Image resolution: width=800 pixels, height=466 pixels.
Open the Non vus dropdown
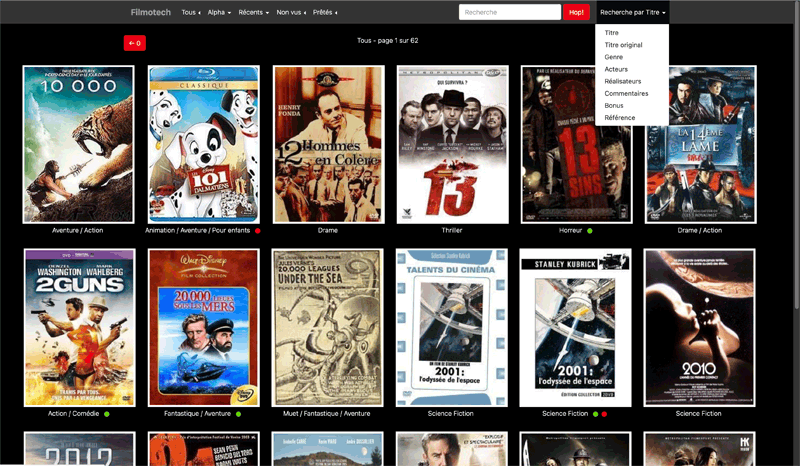click(x=291, y=12)
